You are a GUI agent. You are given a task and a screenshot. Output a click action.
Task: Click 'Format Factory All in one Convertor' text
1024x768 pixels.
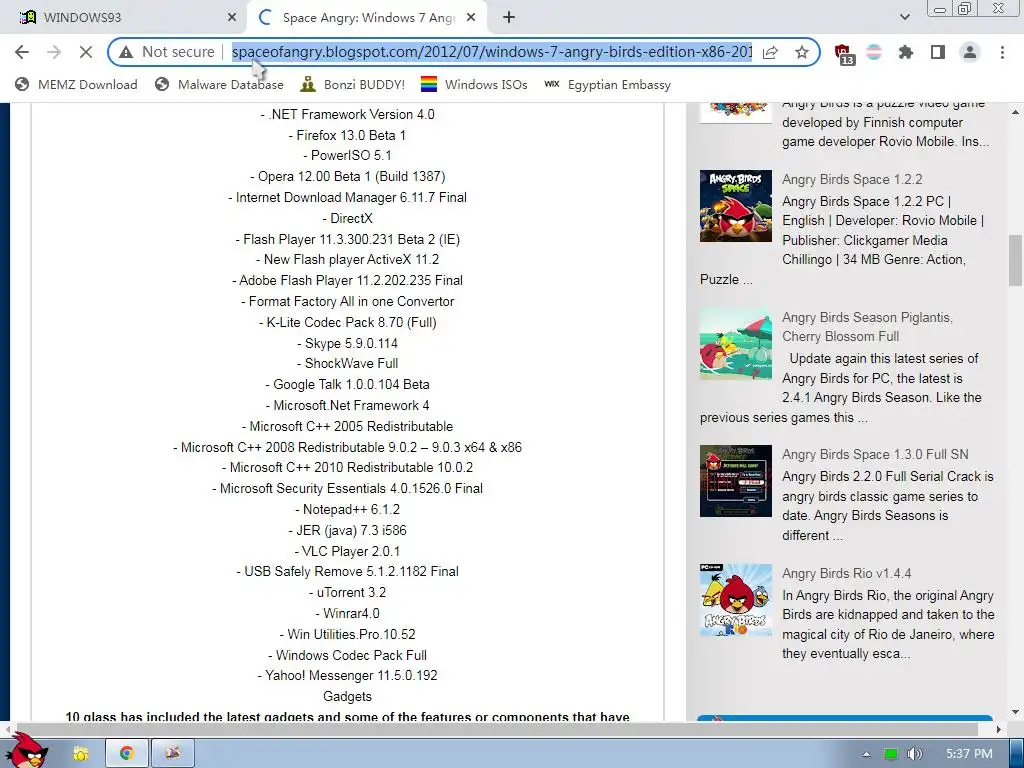coord(351,301)
